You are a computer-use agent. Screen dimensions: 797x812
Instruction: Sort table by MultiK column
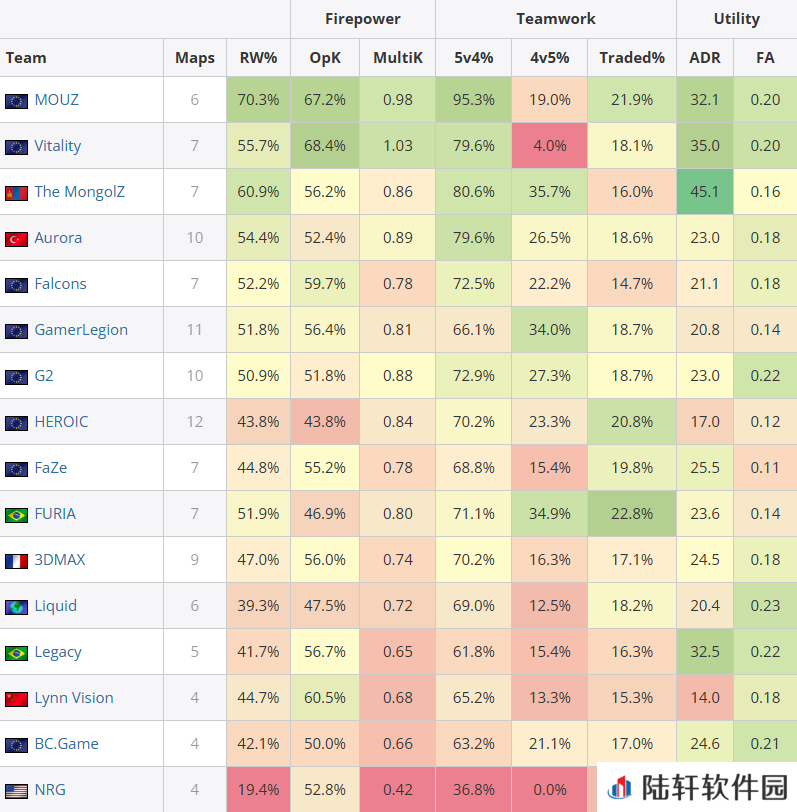point(397,57)
